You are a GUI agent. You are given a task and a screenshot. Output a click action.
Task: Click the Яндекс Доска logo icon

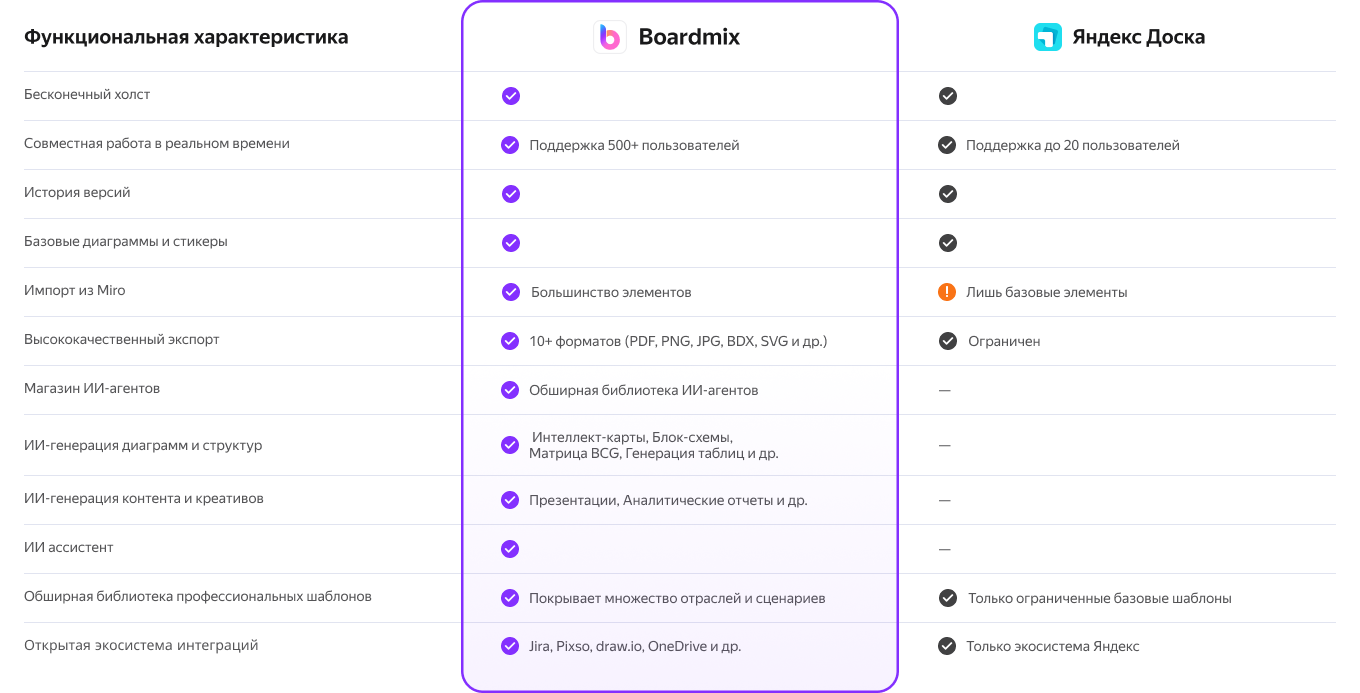tap(1047, 37)
